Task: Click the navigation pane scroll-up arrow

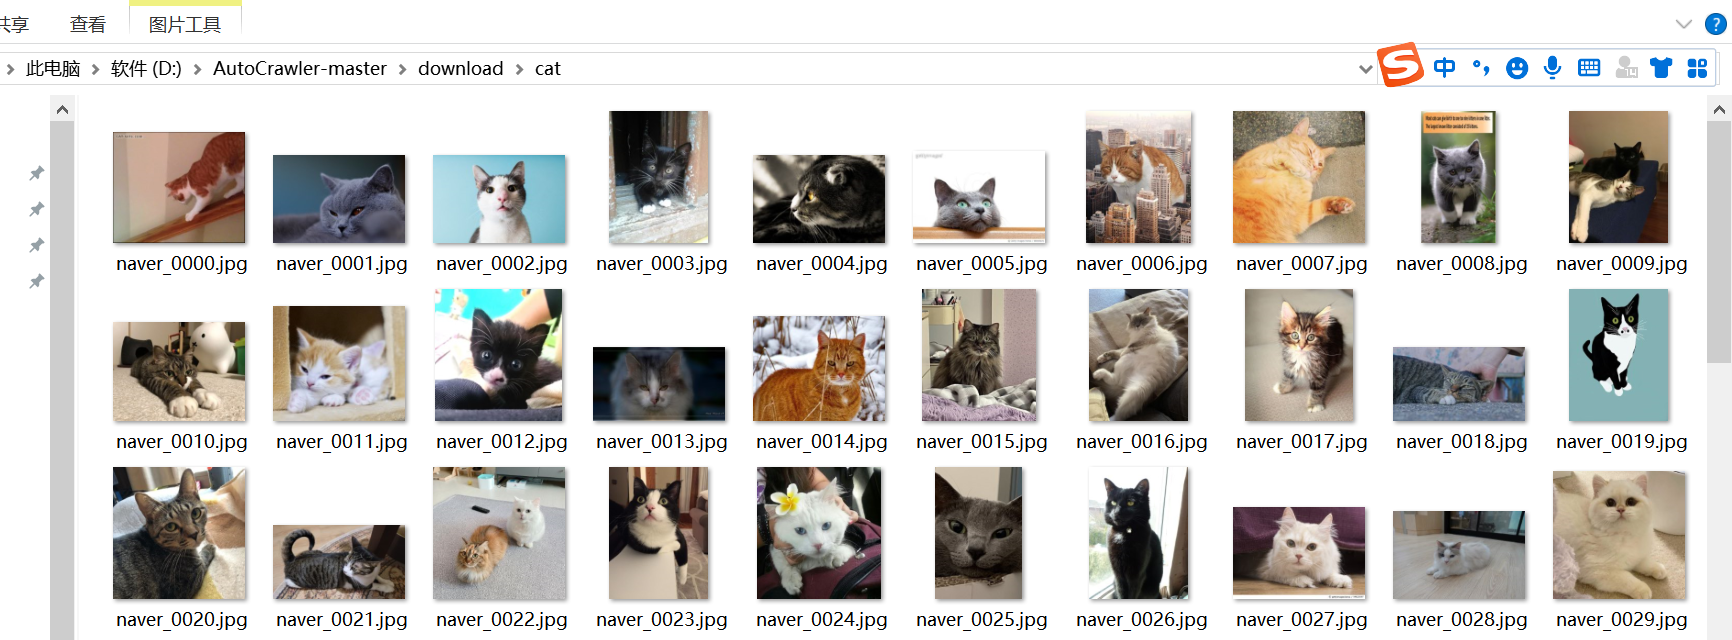Action: point(62,109)
